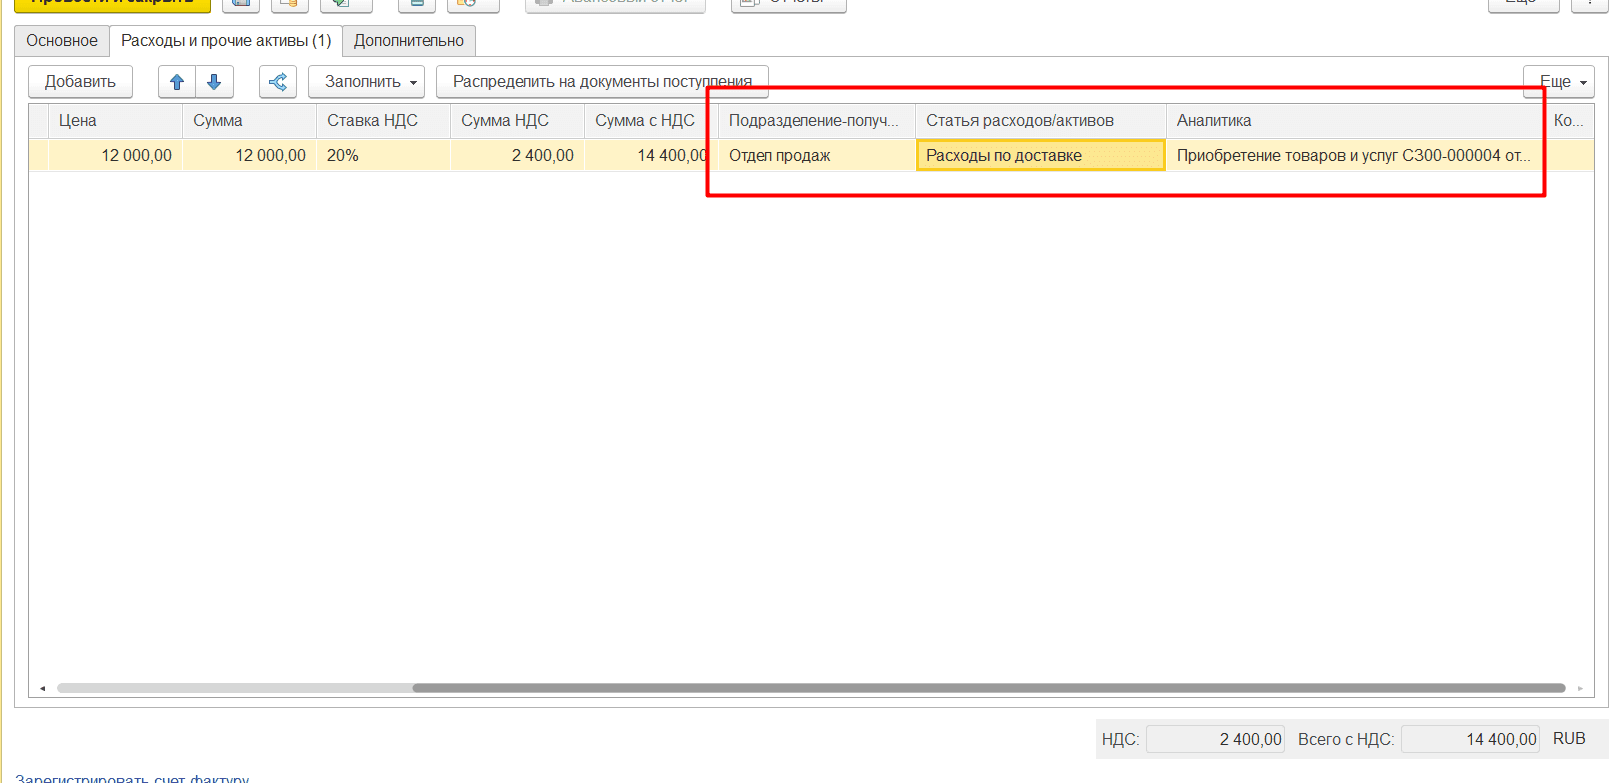Click the Добавить button
This screenshot has height=783, width=1619.
pyautogui.click(x=80, y=82)
